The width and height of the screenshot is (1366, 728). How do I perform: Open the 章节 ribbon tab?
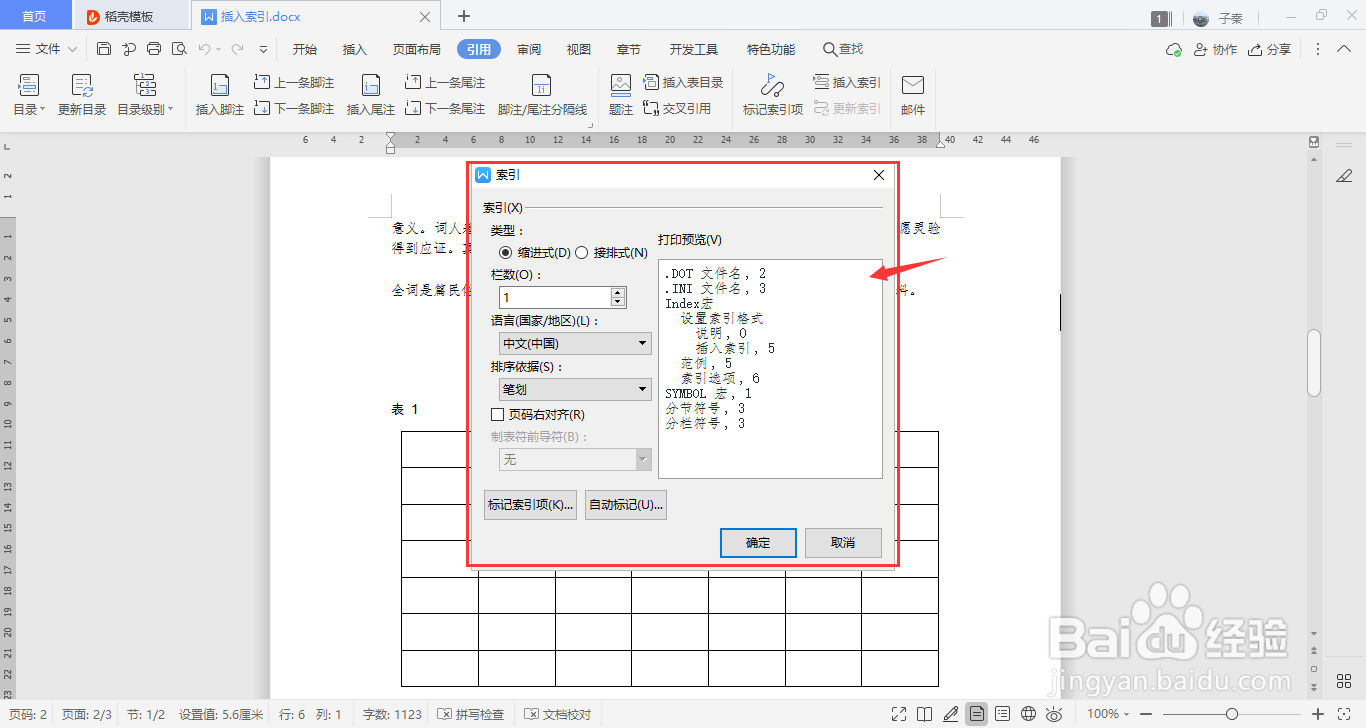point(628,48)
